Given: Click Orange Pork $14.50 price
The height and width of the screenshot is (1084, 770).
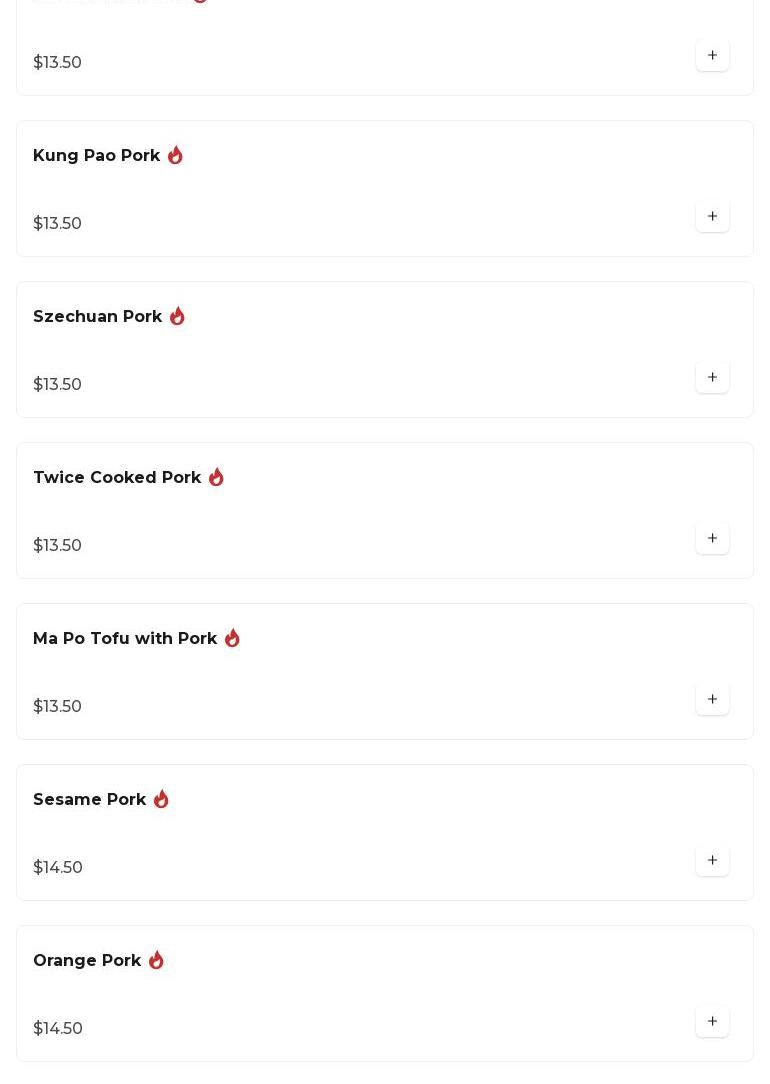Looking at the screenshot, I should (x=58, y=1028).
